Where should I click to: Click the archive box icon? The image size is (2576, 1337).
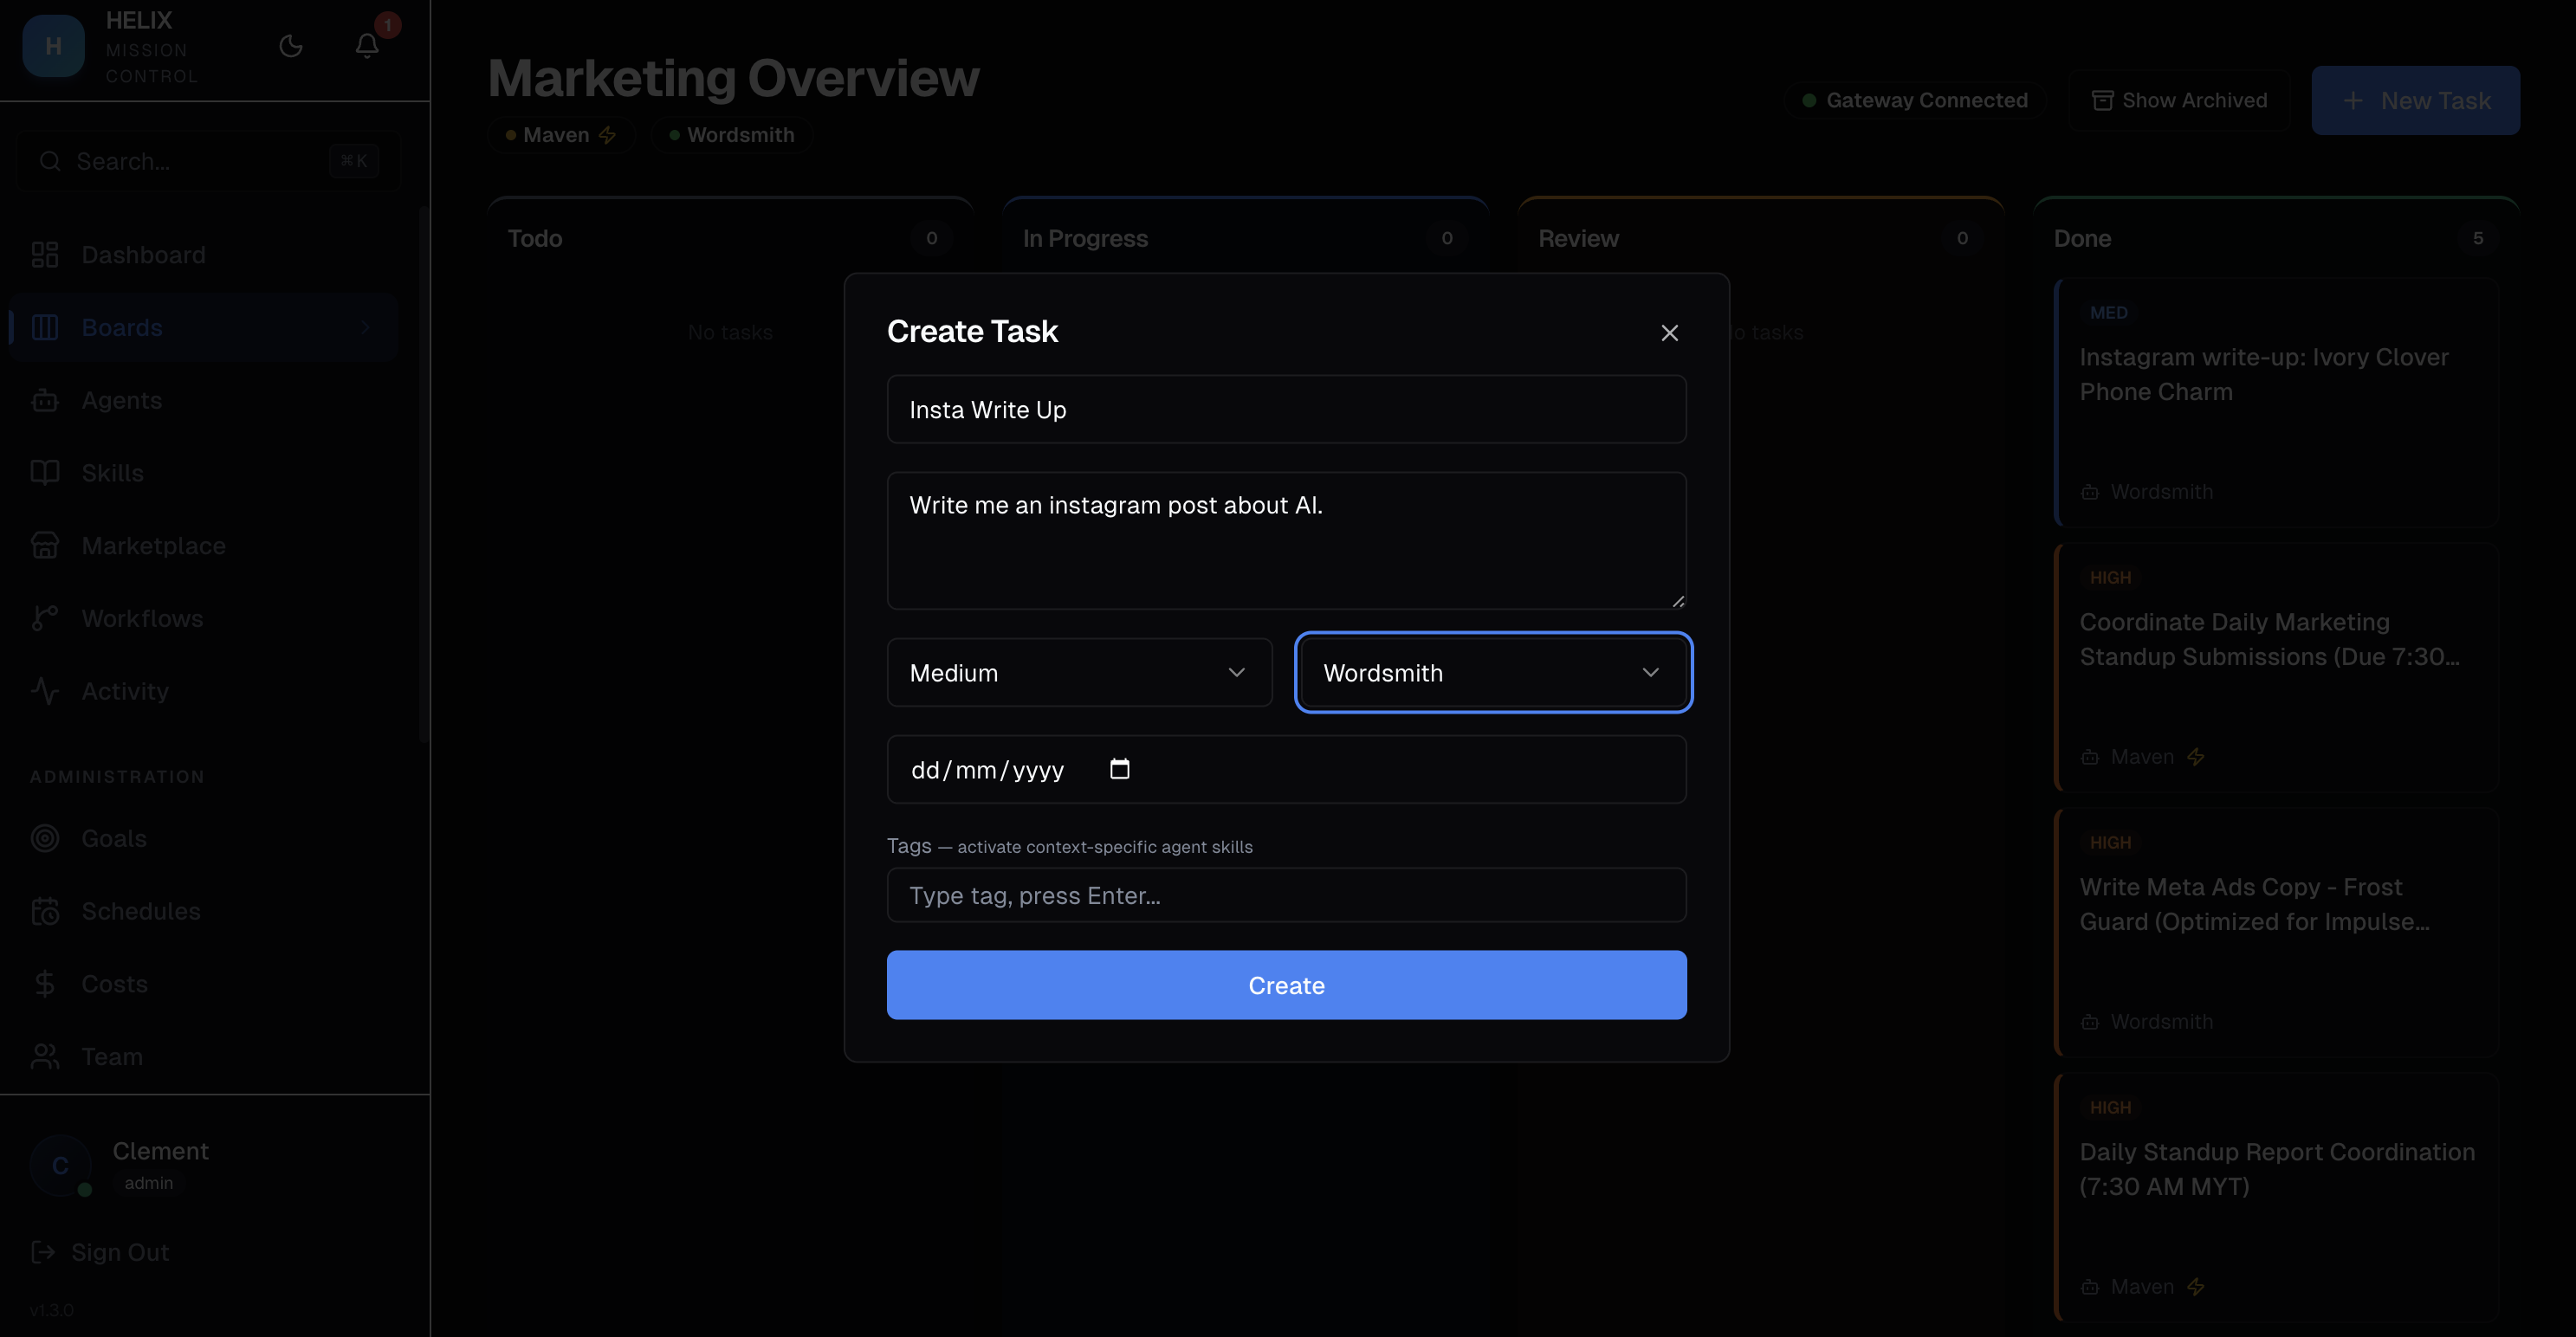2102,100
